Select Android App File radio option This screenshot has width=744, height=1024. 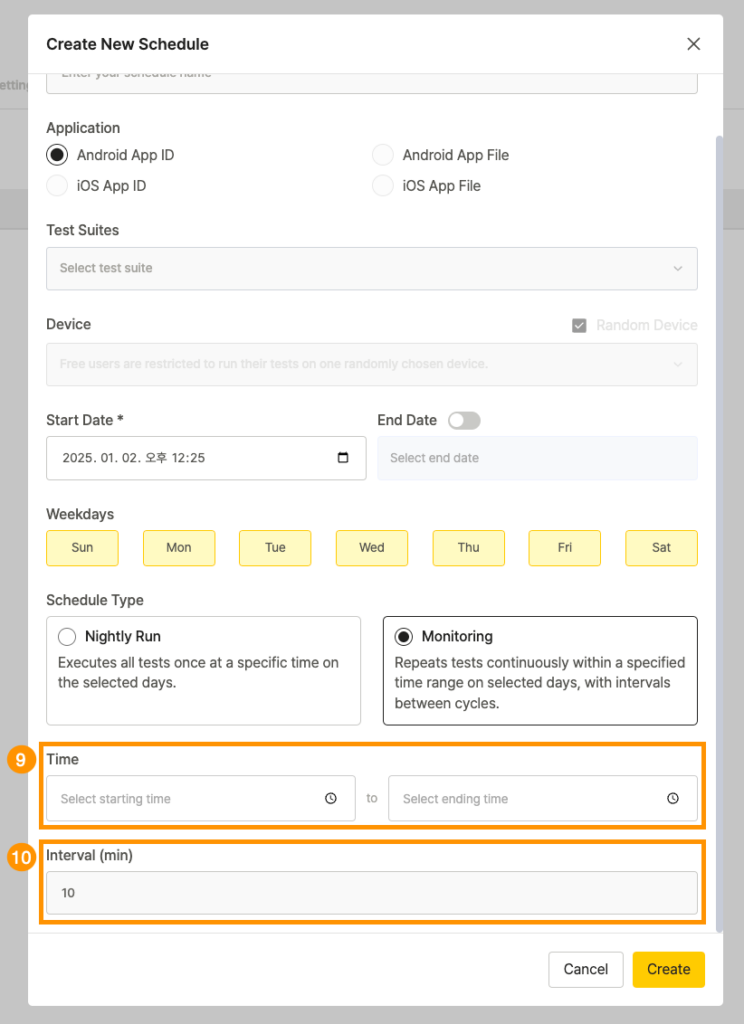pos(383,155)
